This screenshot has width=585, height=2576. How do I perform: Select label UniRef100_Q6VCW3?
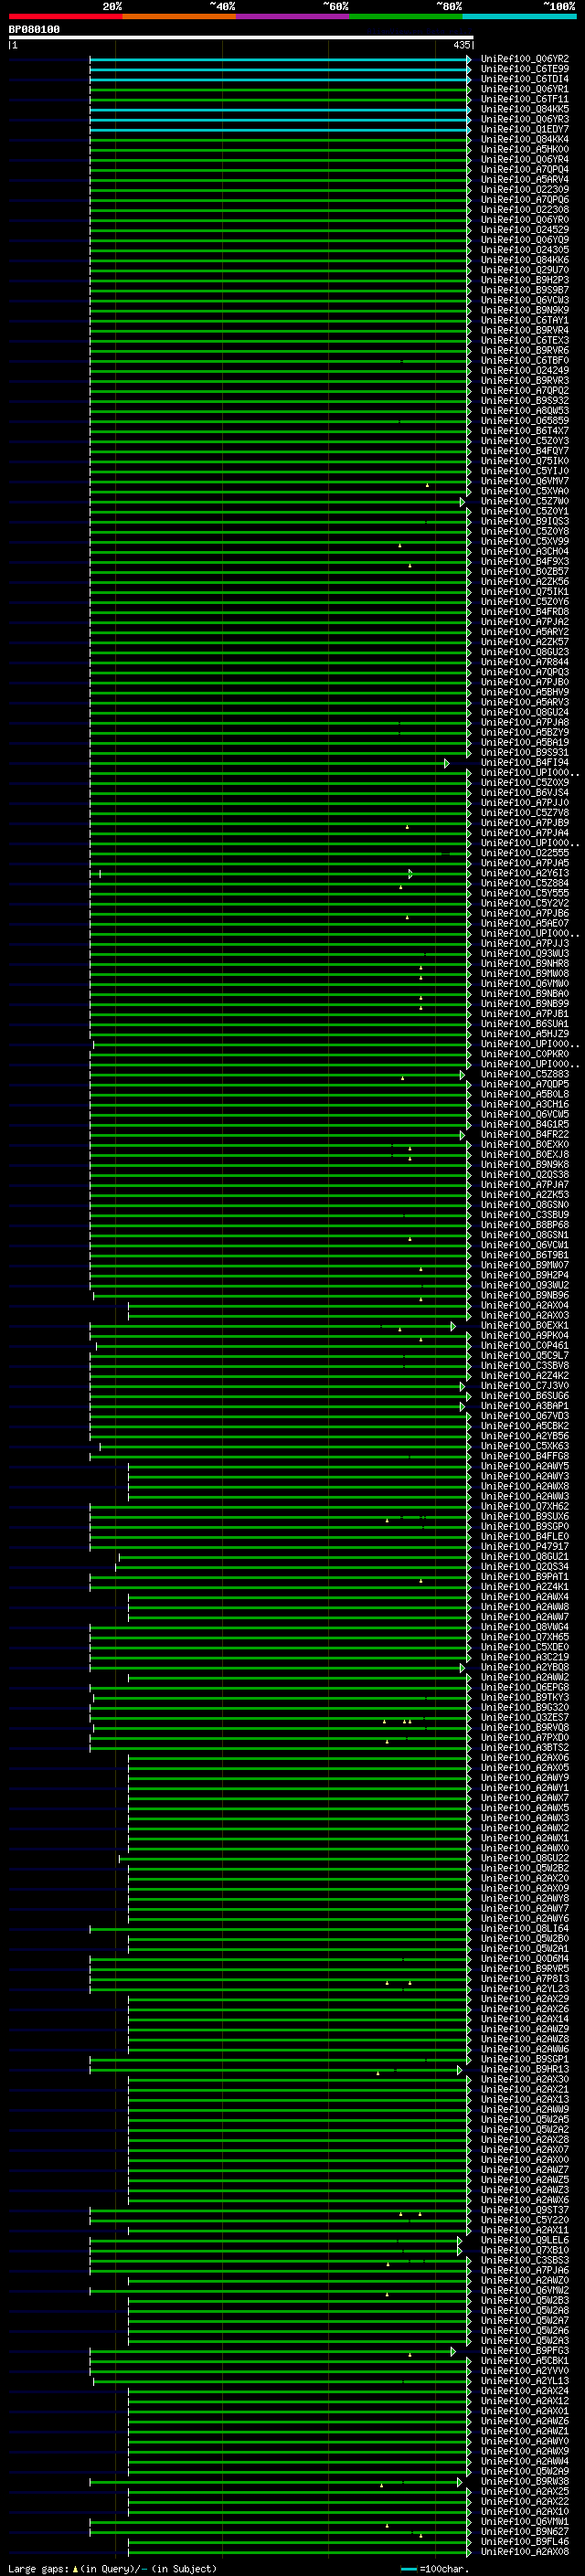tap(524, 300)
